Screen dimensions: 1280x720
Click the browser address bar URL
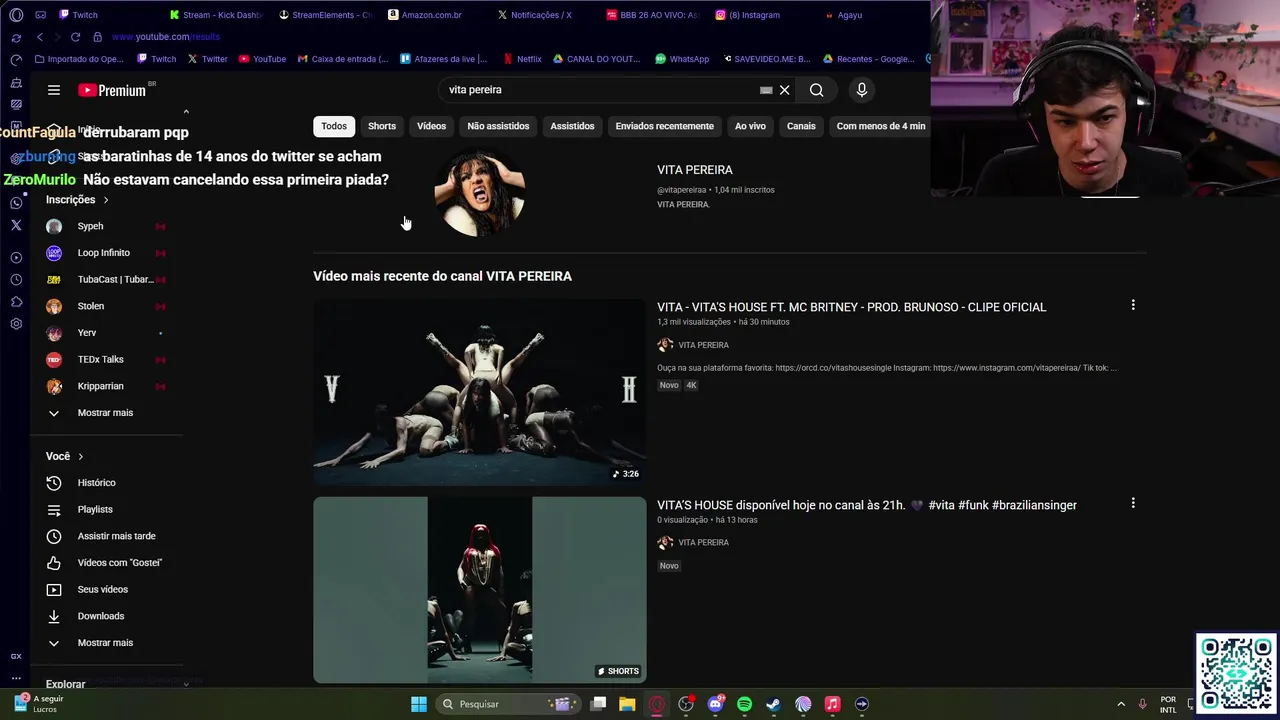tap(165, 37)
